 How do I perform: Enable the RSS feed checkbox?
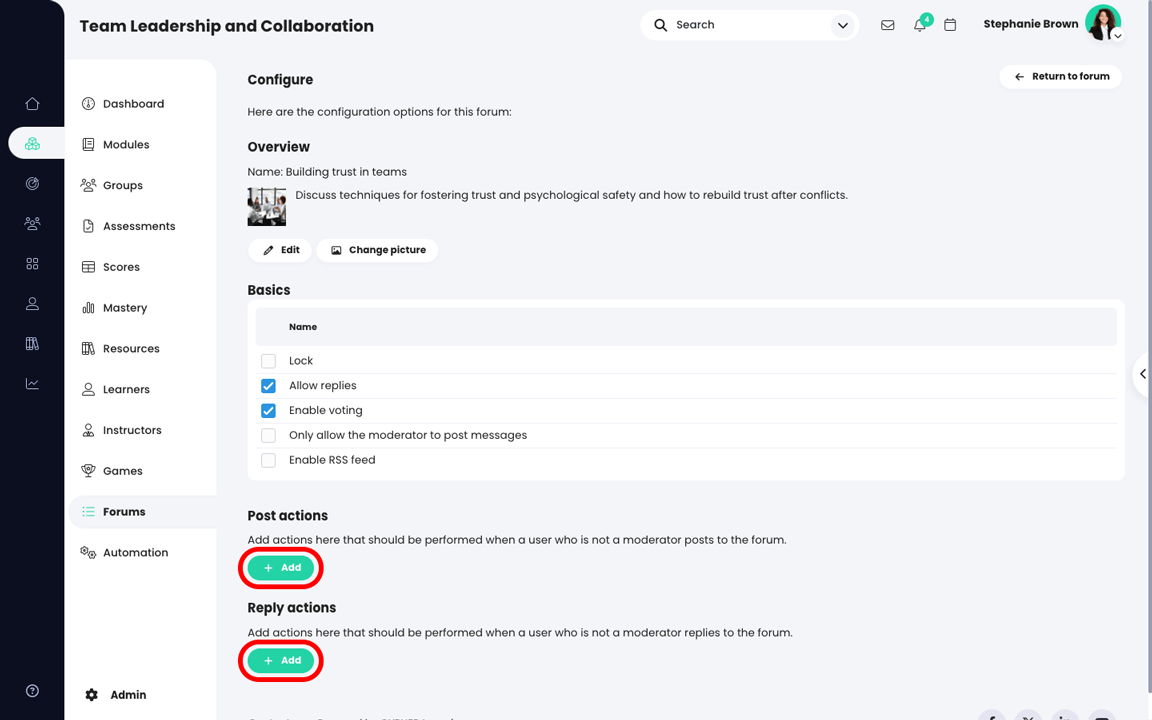click(268, 459)
